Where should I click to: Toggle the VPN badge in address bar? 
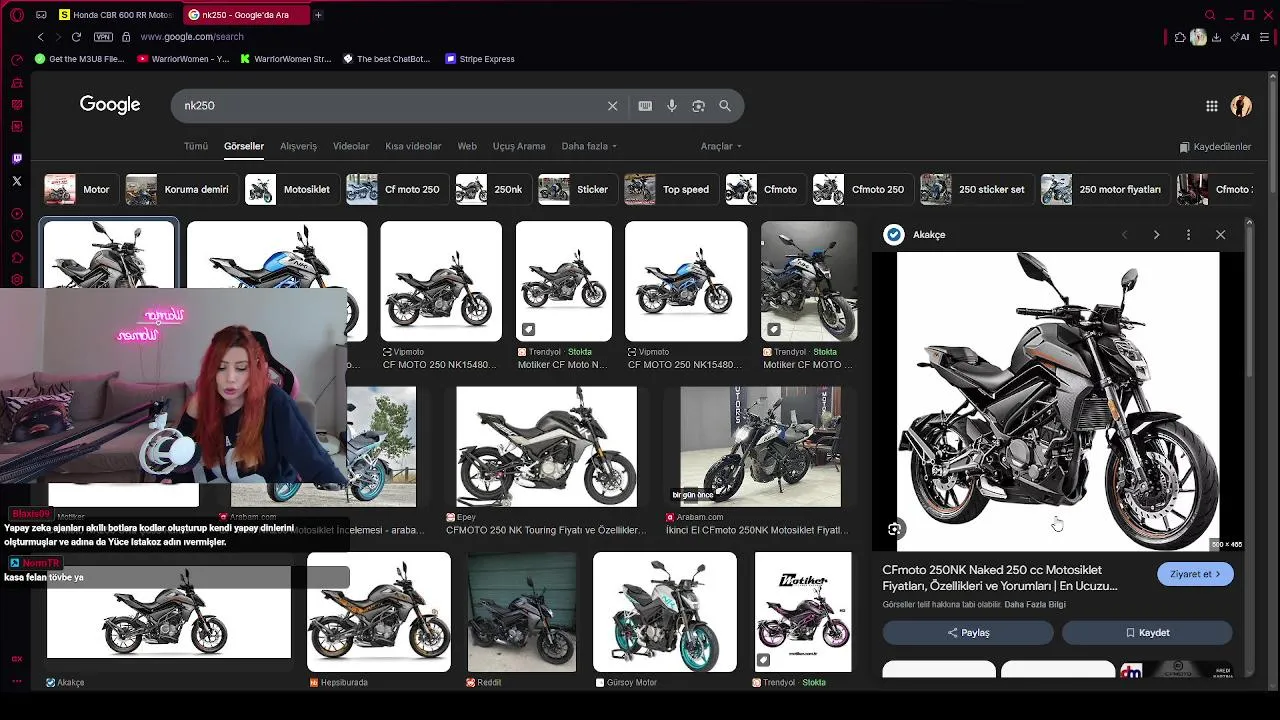[103, 37]
